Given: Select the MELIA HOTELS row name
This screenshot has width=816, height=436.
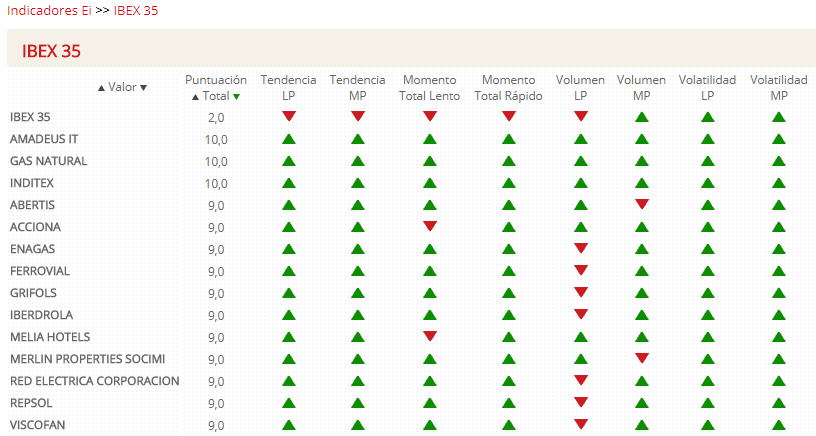Looking at the screenshot, I should (x=50, y=337).
